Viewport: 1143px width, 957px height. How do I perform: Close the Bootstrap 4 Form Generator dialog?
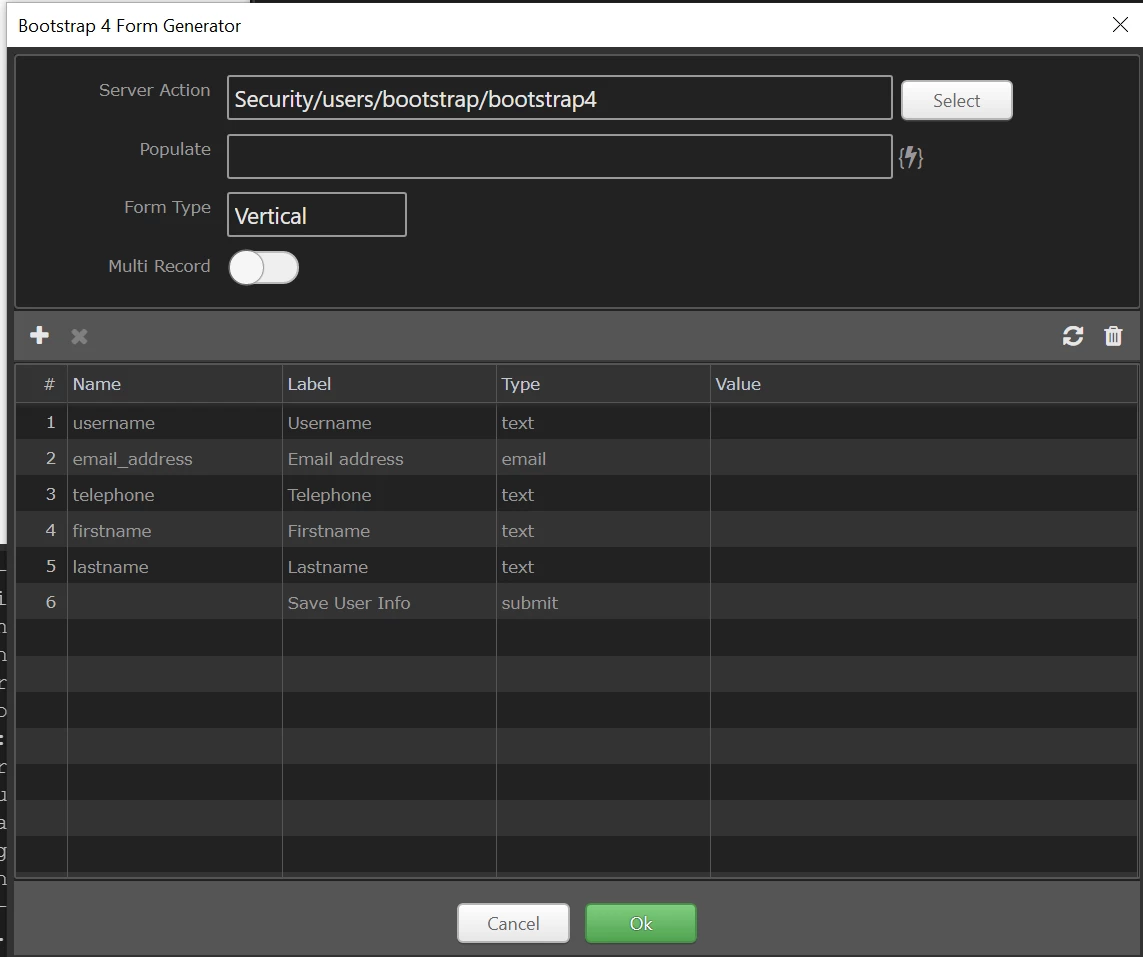1120,25
